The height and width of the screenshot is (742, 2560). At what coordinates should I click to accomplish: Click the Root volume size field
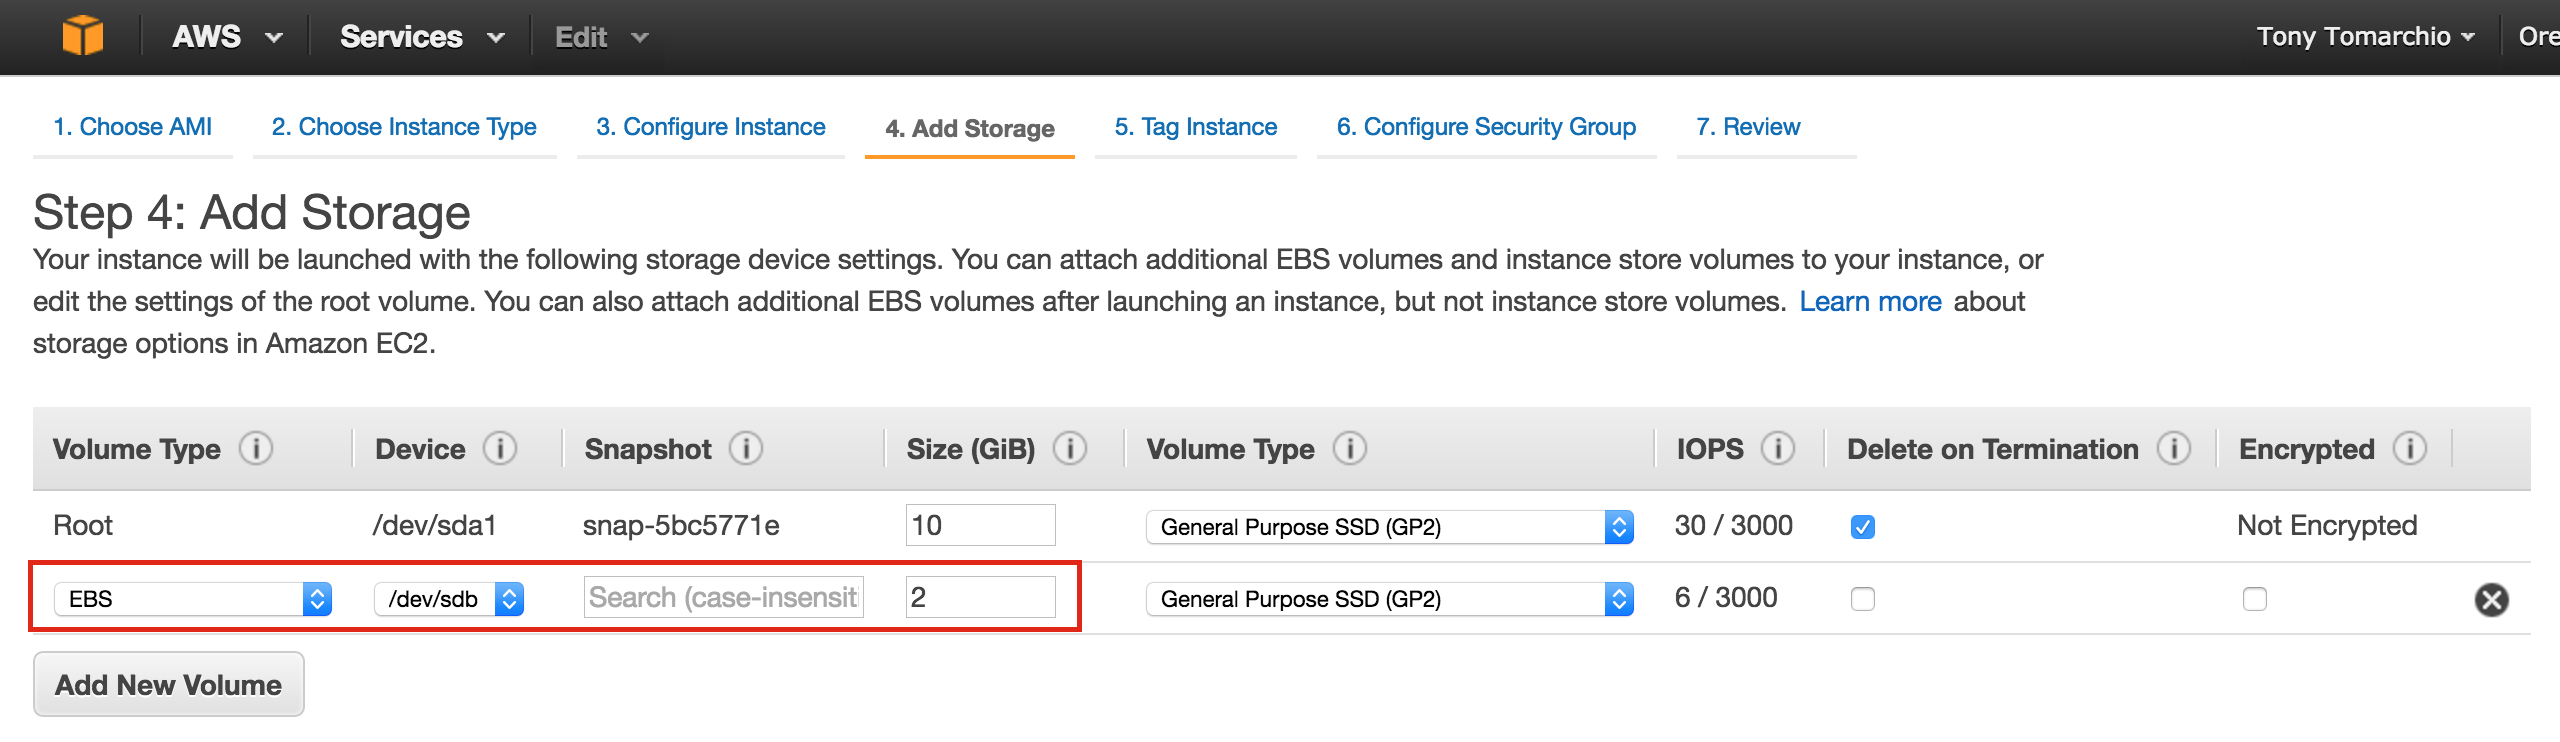[980, 525]
